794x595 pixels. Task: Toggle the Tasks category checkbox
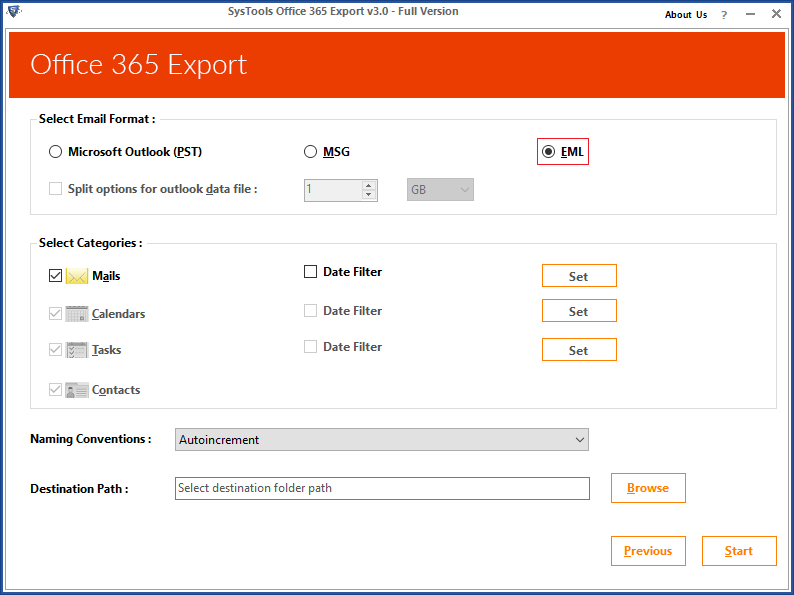(x=55, y=350)
